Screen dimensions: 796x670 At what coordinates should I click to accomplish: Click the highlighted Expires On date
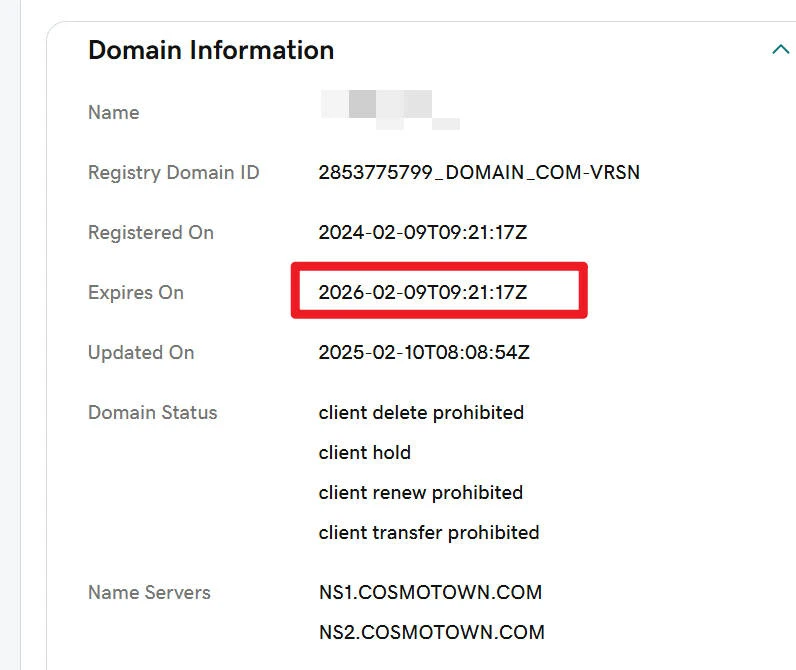tap(422, 293)
